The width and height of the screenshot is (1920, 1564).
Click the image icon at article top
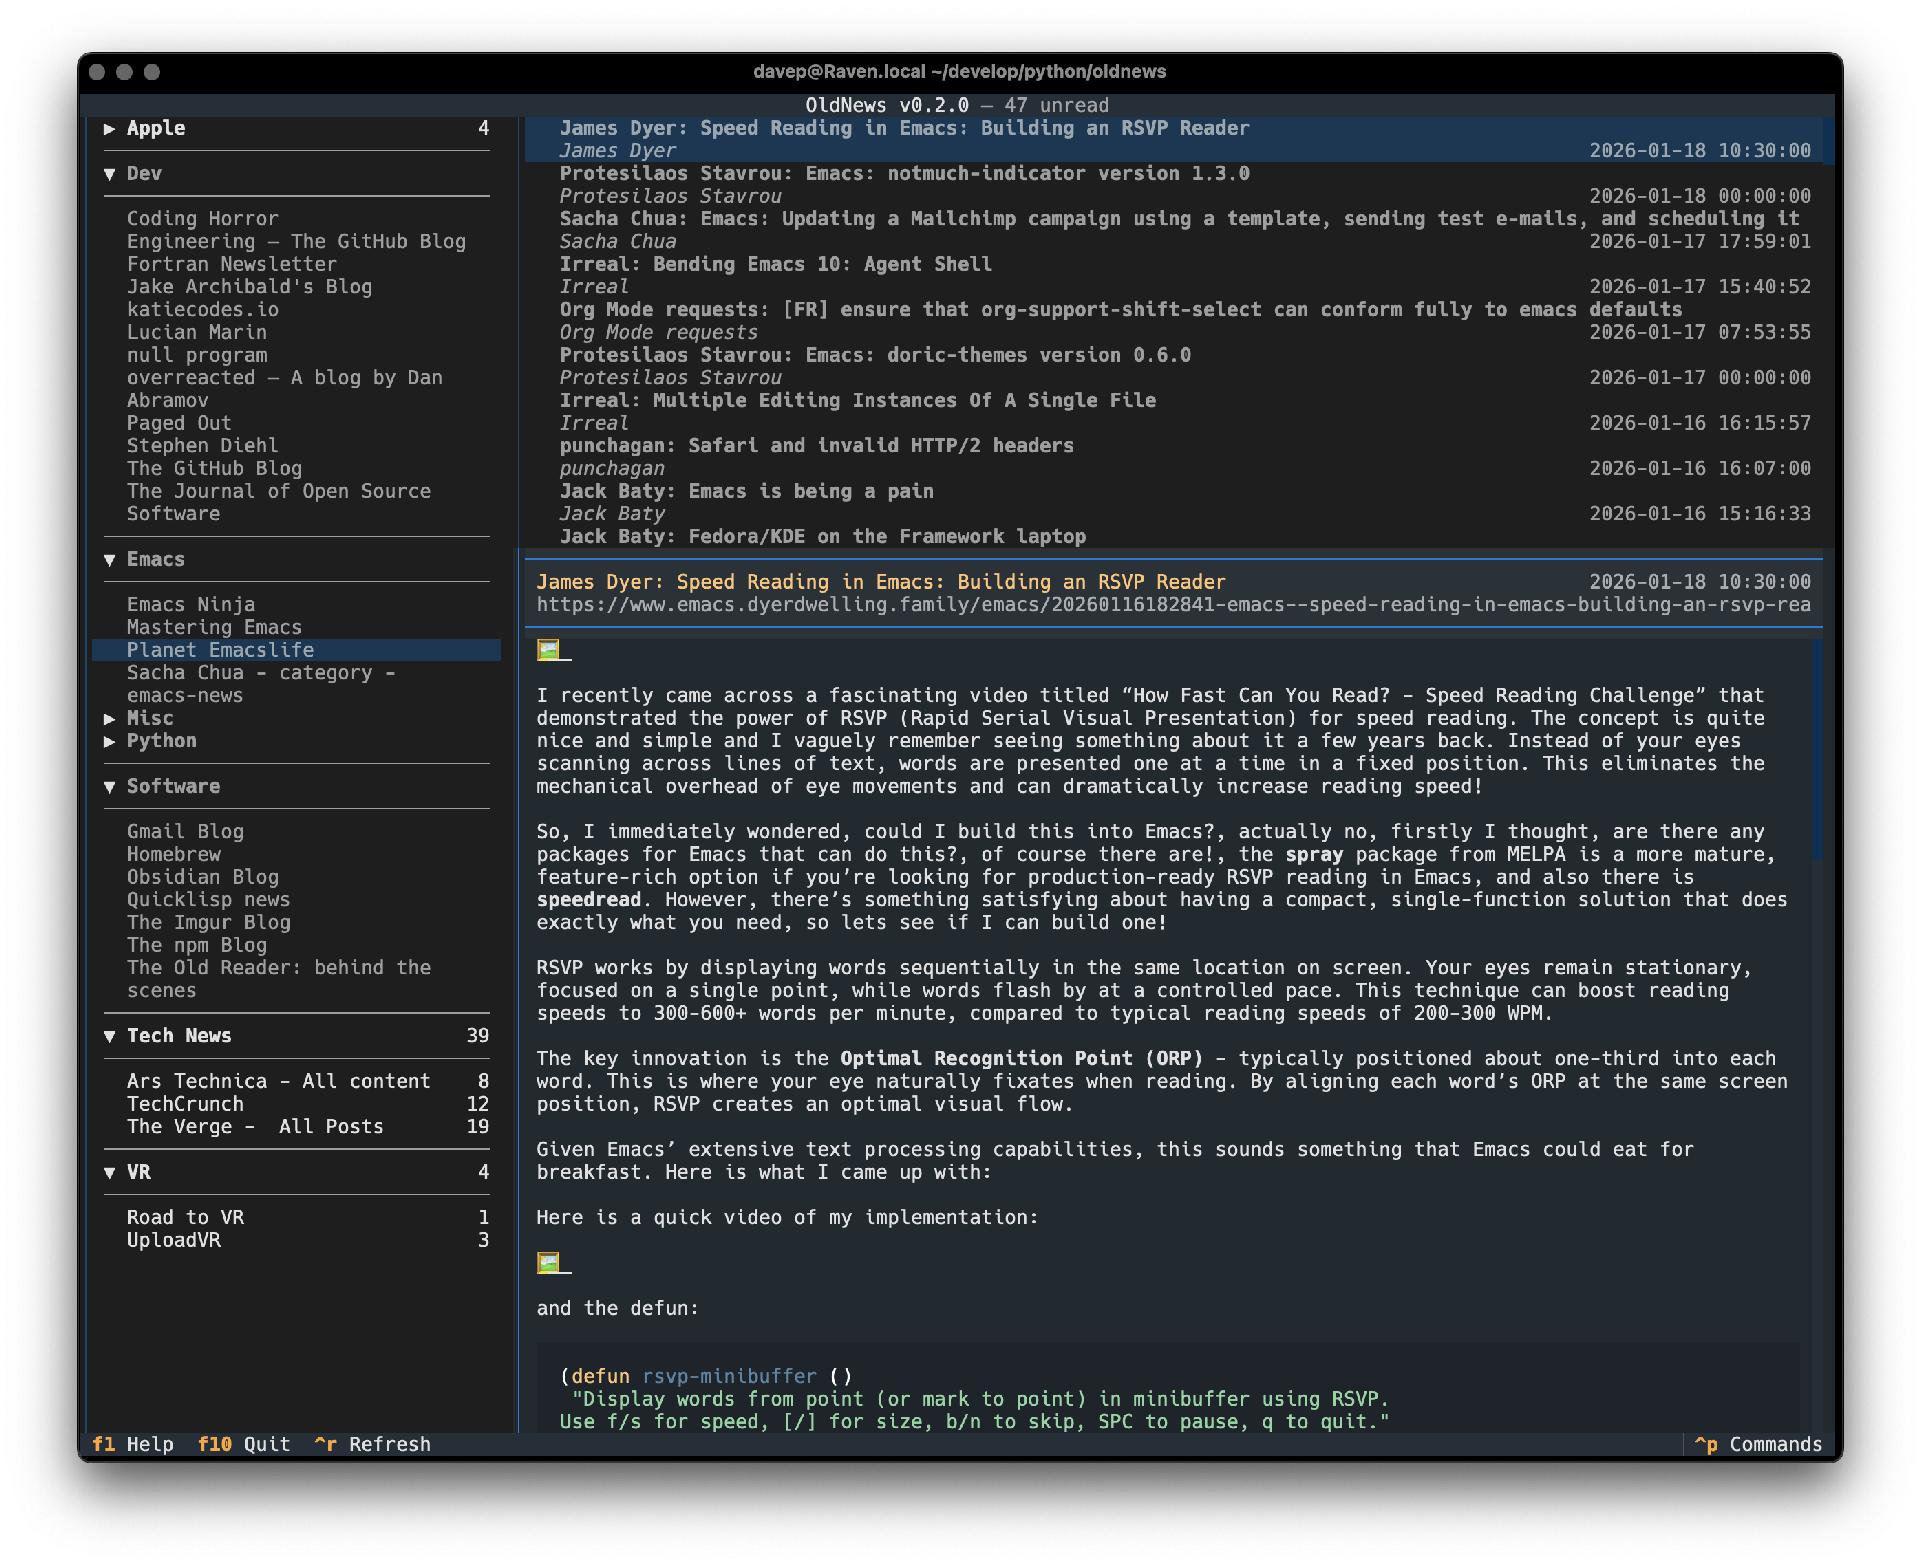coord(549,650)
